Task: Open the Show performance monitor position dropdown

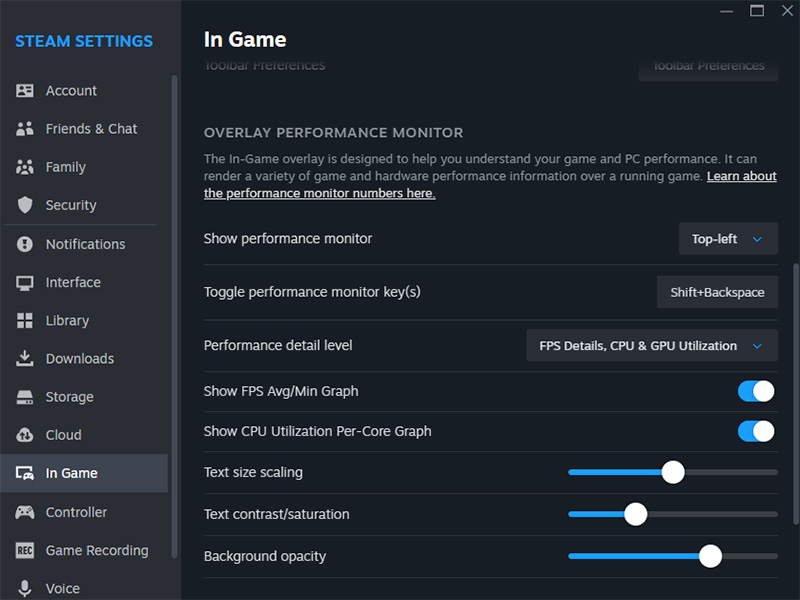Action: 728,239
